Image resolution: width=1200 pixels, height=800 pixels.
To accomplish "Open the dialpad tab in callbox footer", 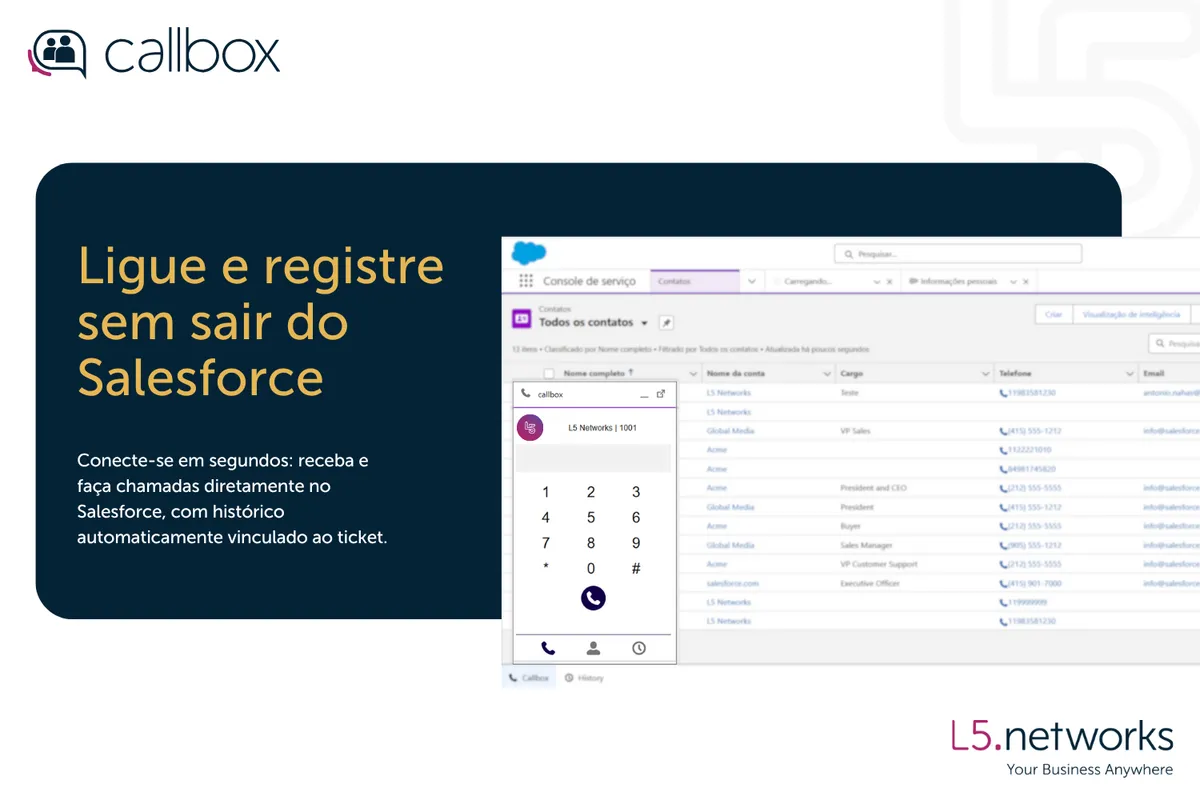I will tap(548, 648).
